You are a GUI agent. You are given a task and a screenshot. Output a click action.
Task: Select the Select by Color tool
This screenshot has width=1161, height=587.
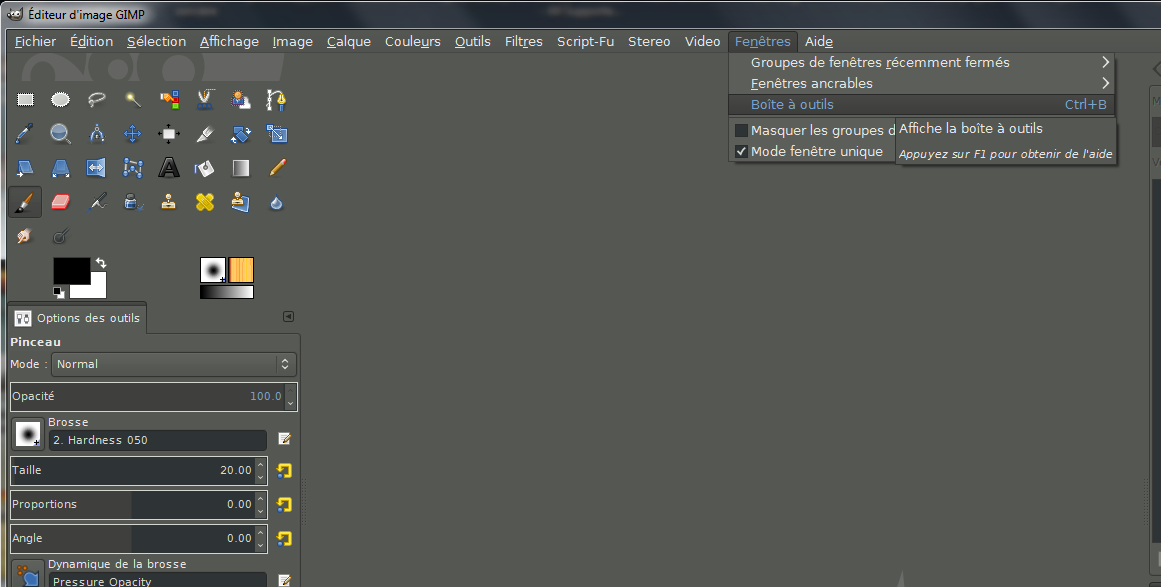click(169, 100)
